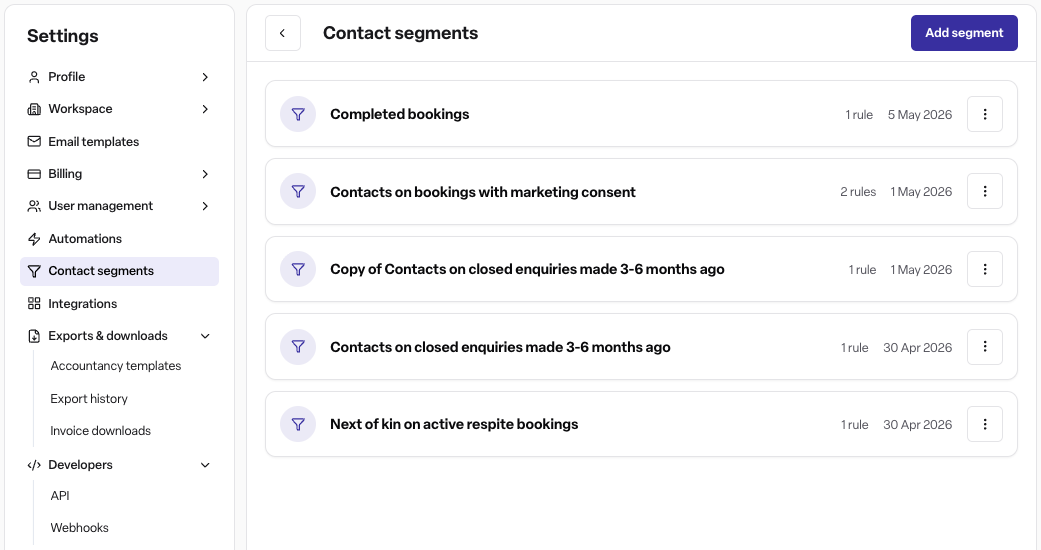This screenshot has height=550, width=1041.
Task: Expand the User management chevron
Action: point(205,206)
